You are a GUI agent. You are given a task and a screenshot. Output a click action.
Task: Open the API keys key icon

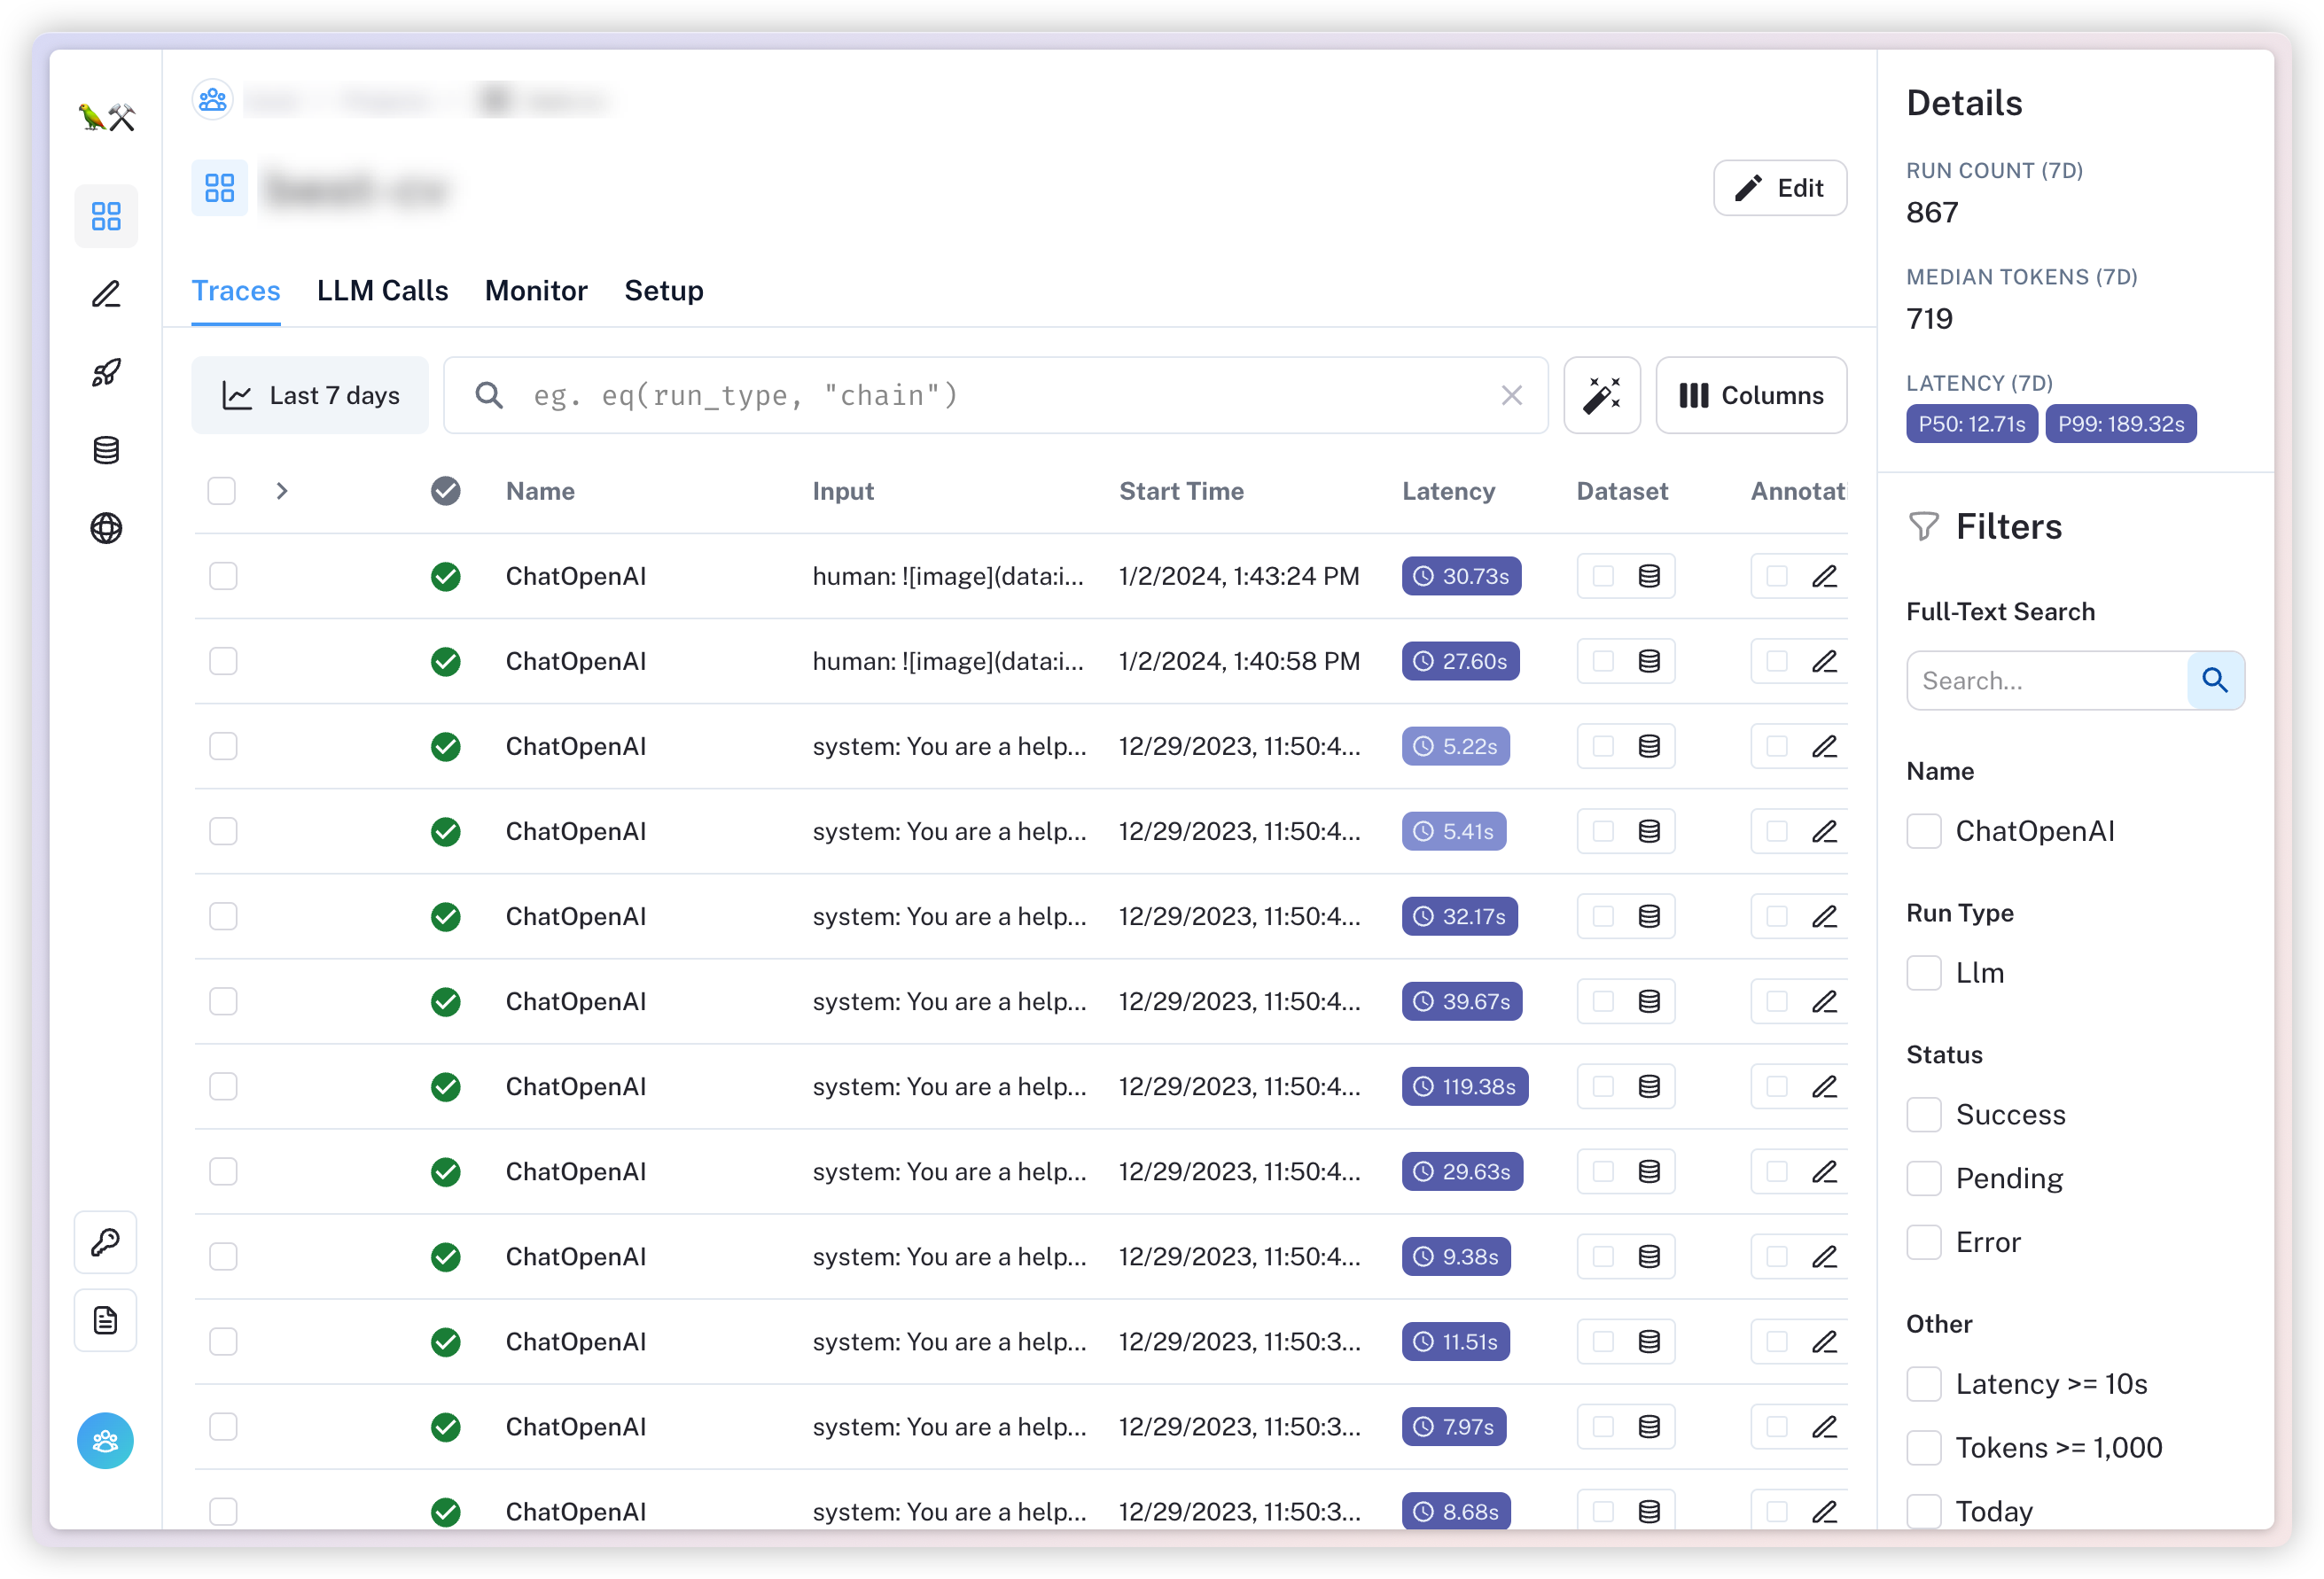tap(106, 1242)
